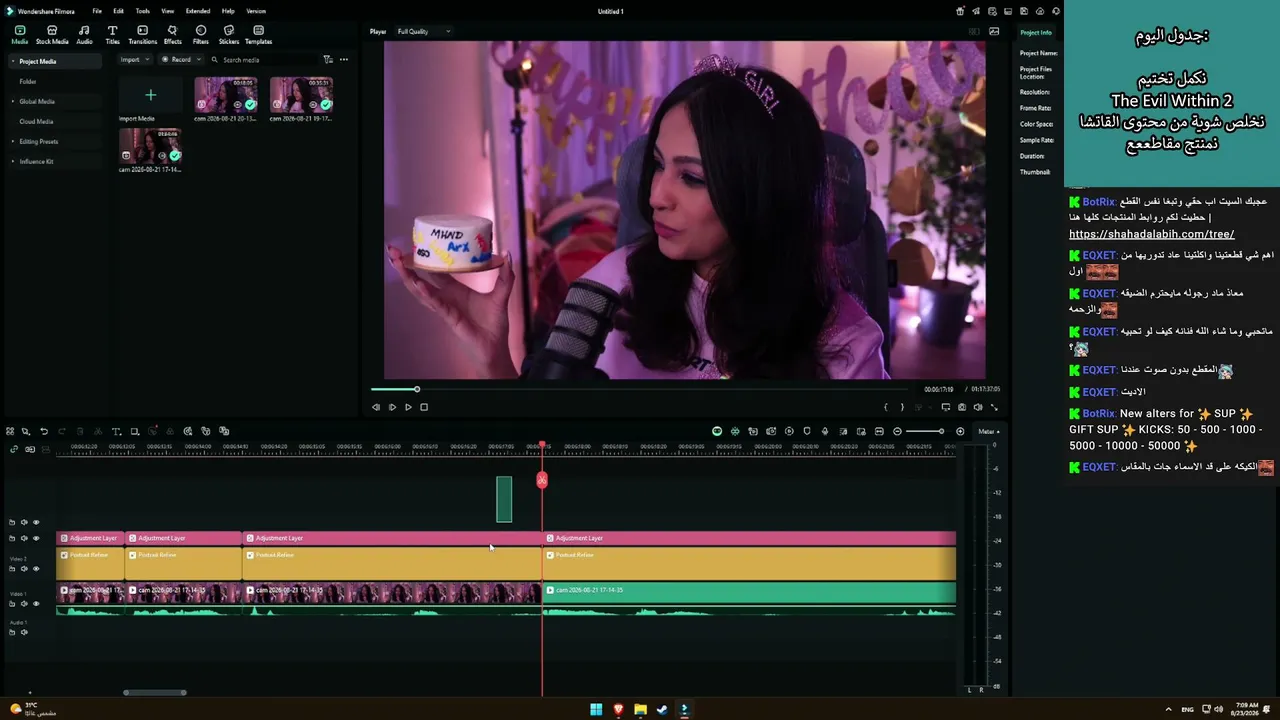The image size is (1280, 720).
Task: Switch to the Project Info tab
Action: (x=1036, y=33)
